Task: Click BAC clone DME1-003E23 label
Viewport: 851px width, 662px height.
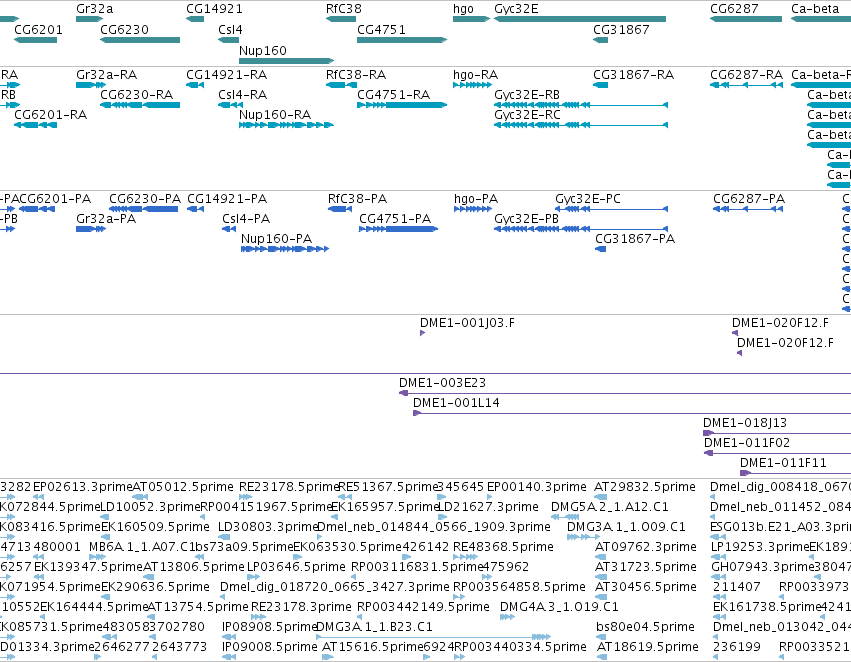Action: point(442,383)
